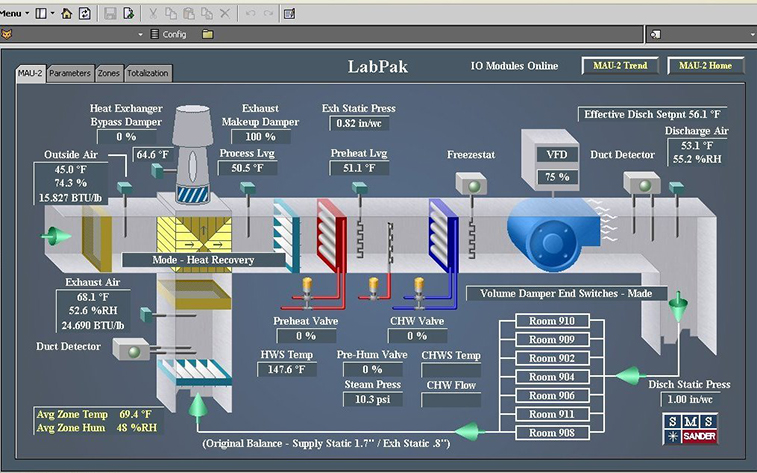Open the Menu dropdown

click(12, 14)
